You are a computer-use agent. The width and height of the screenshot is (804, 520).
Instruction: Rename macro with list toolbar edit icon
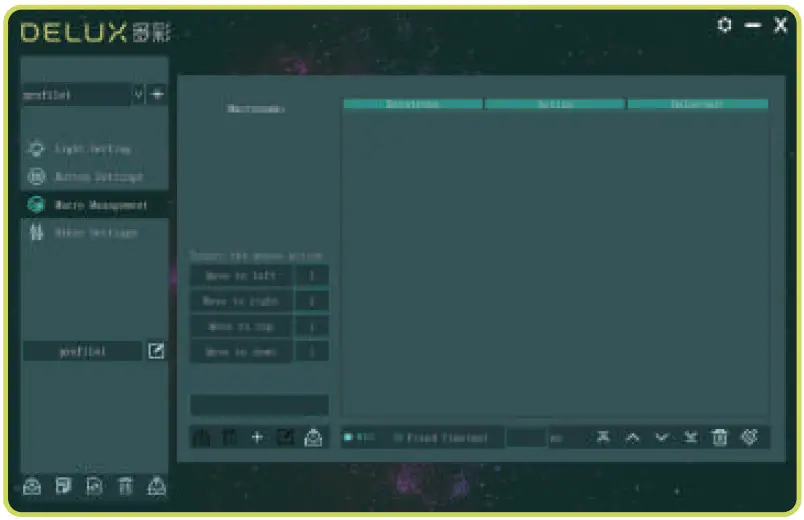pos(285,437)
